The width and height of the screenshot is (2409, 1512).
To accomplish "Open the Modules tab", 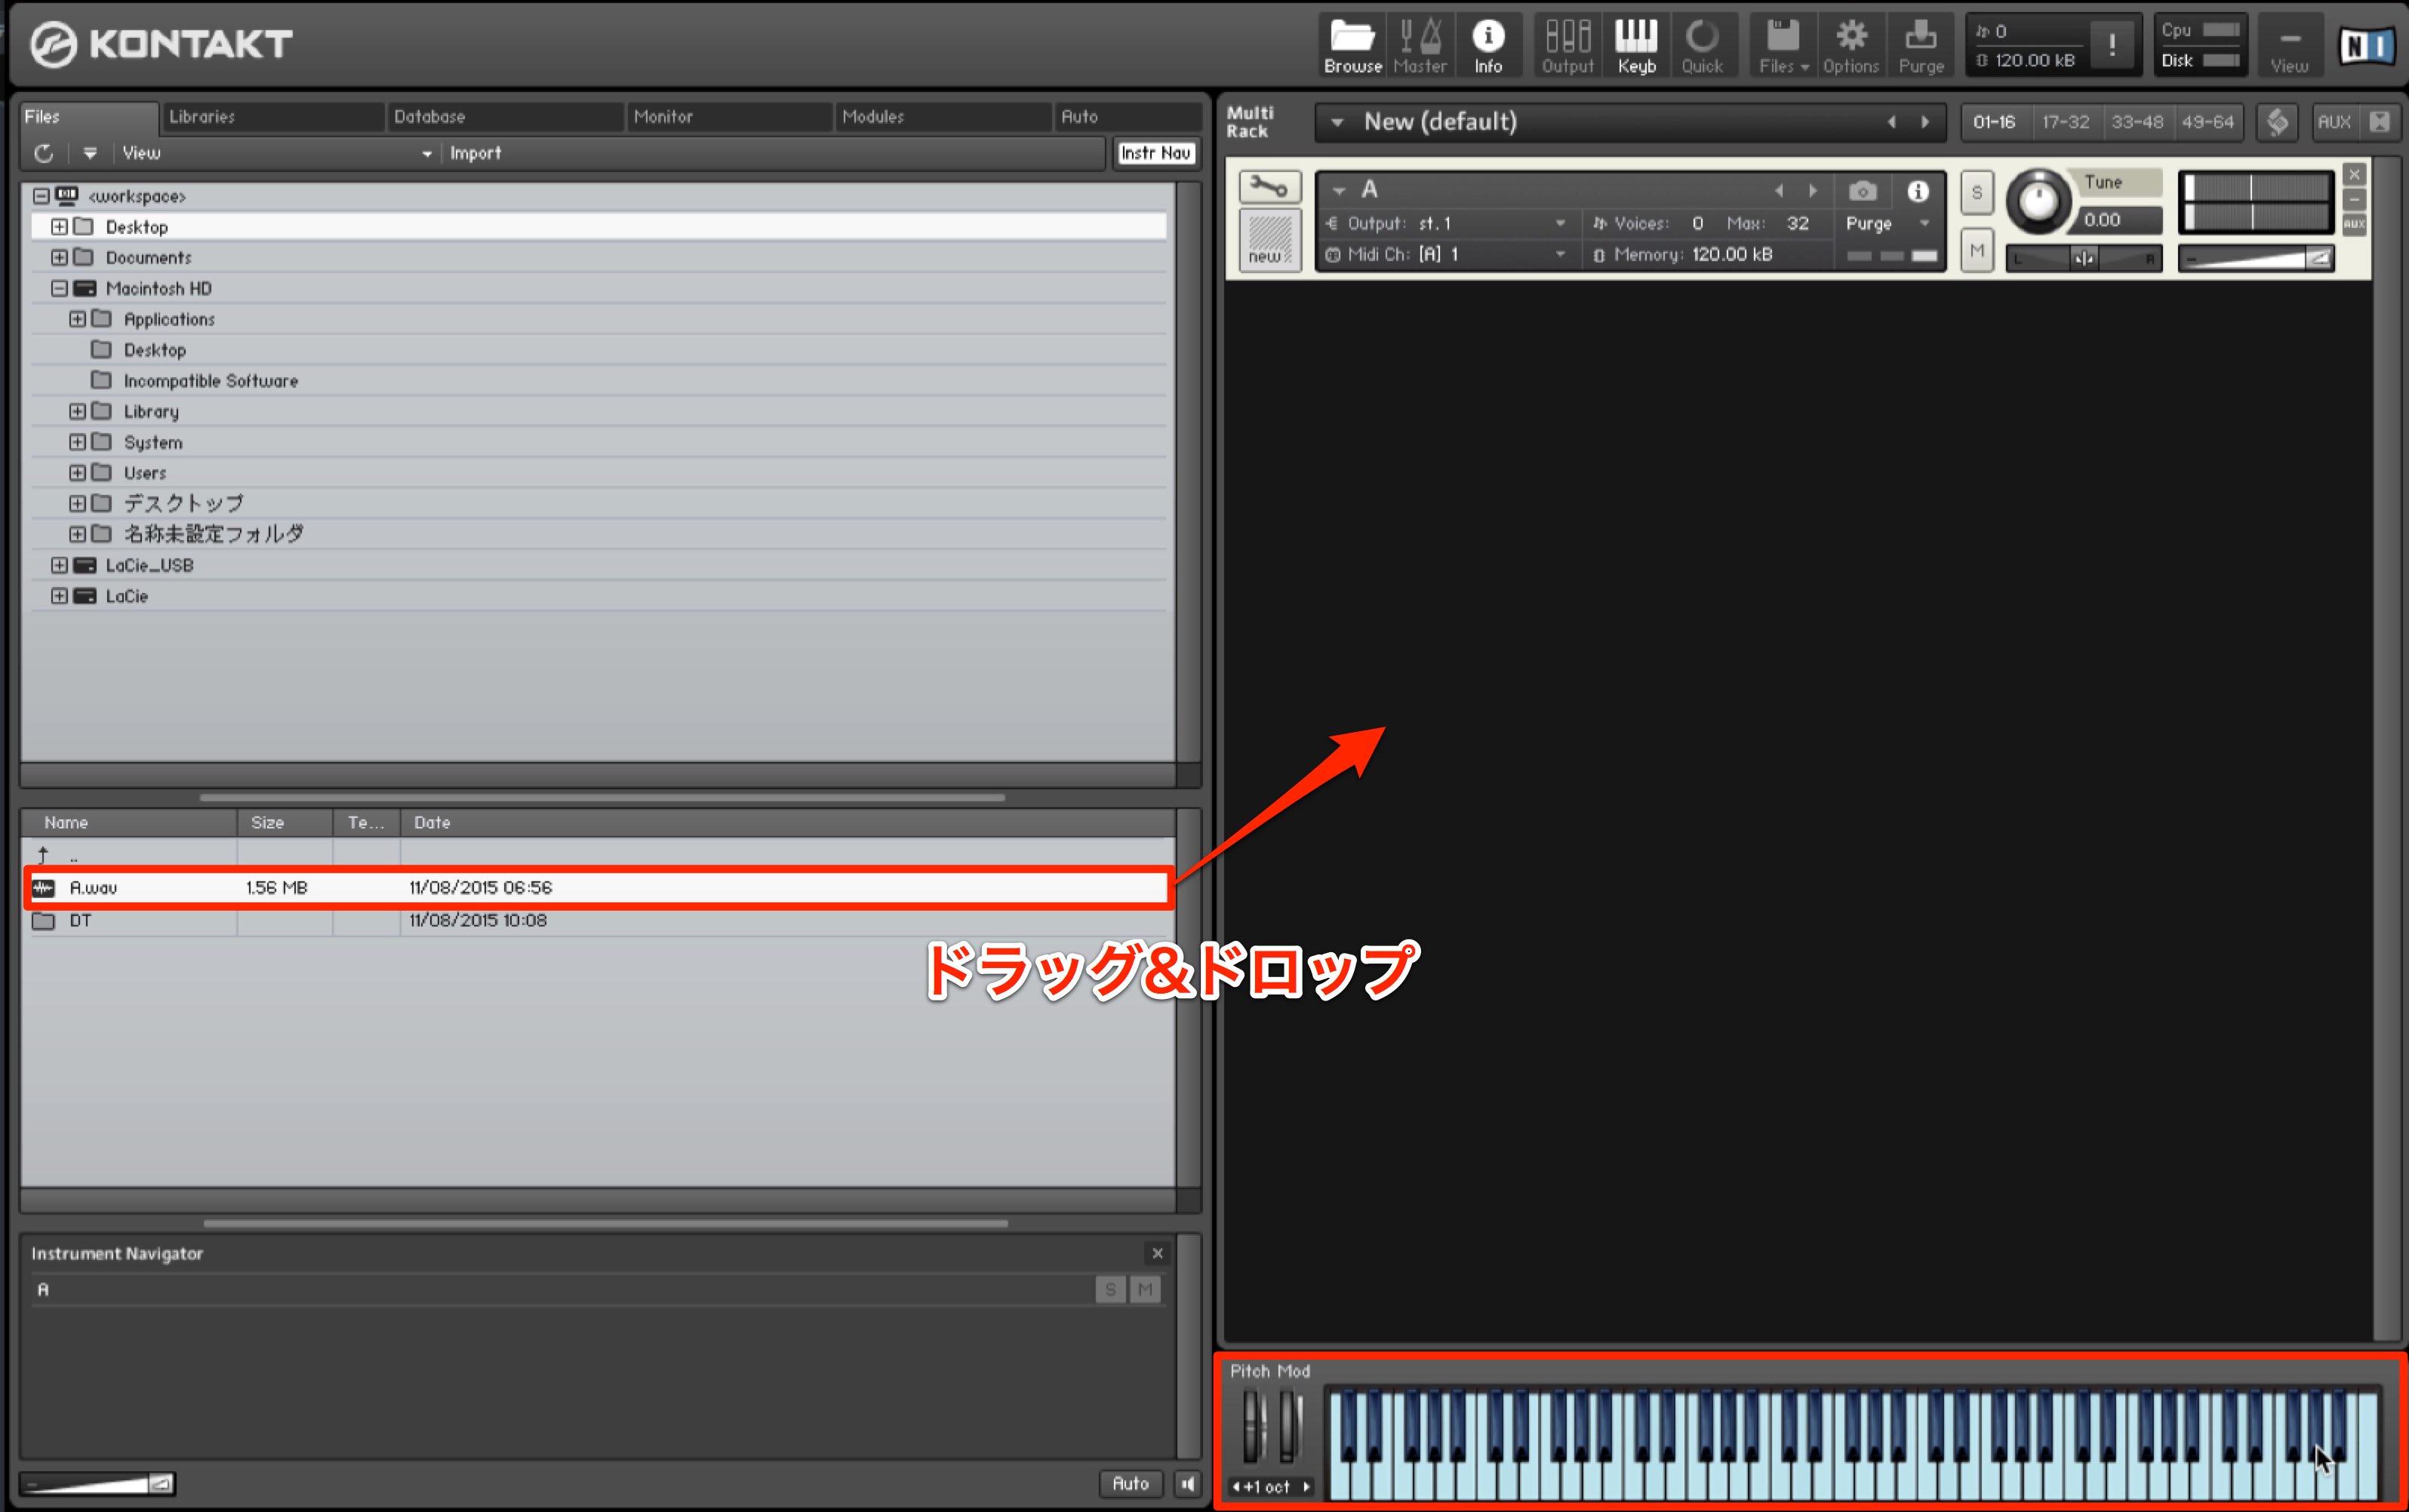I will 943,116.
